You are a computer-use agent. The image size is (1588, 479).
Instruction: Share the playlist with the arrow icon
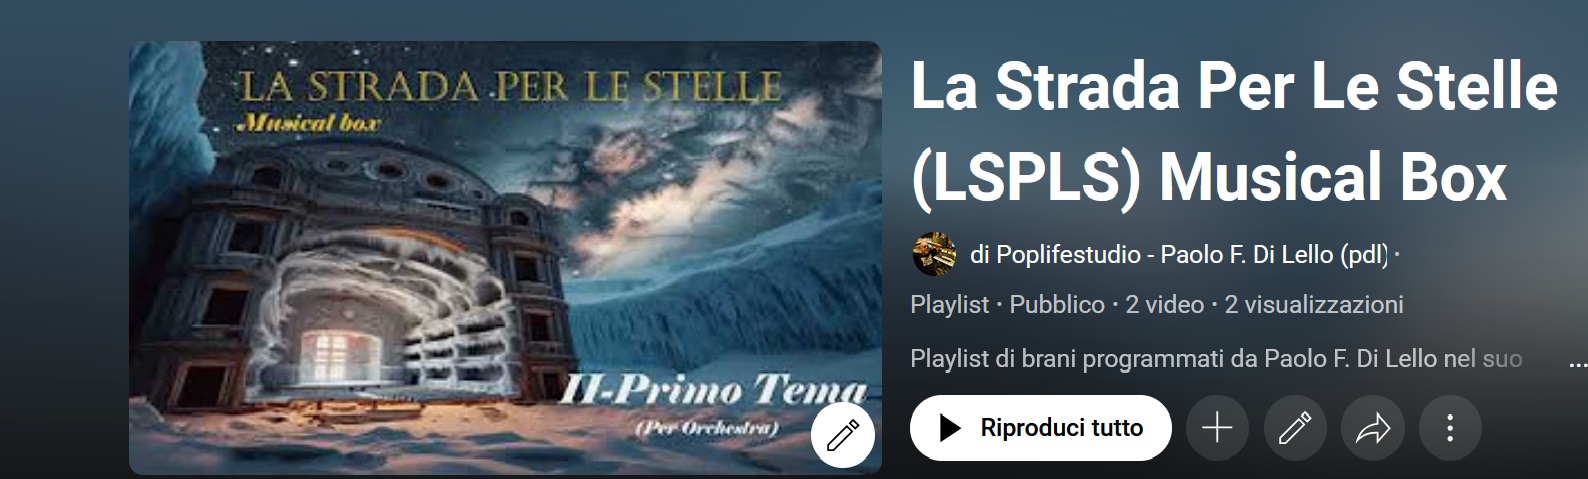pyautogui.click(x=1373, y=428)
